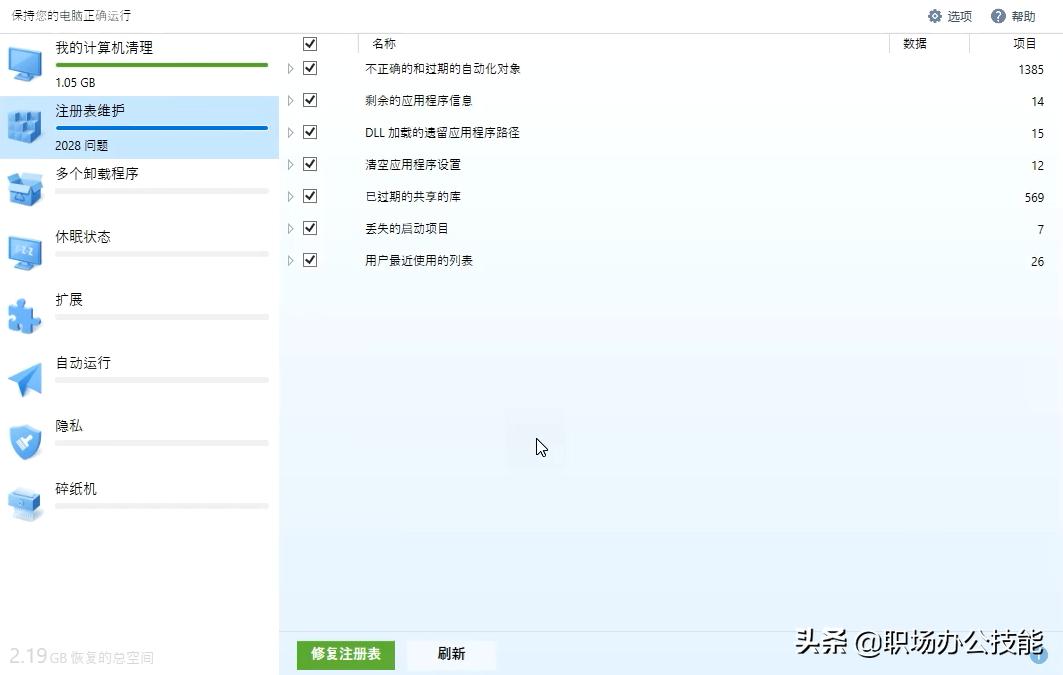Click the 修复注册表 button

344,655
